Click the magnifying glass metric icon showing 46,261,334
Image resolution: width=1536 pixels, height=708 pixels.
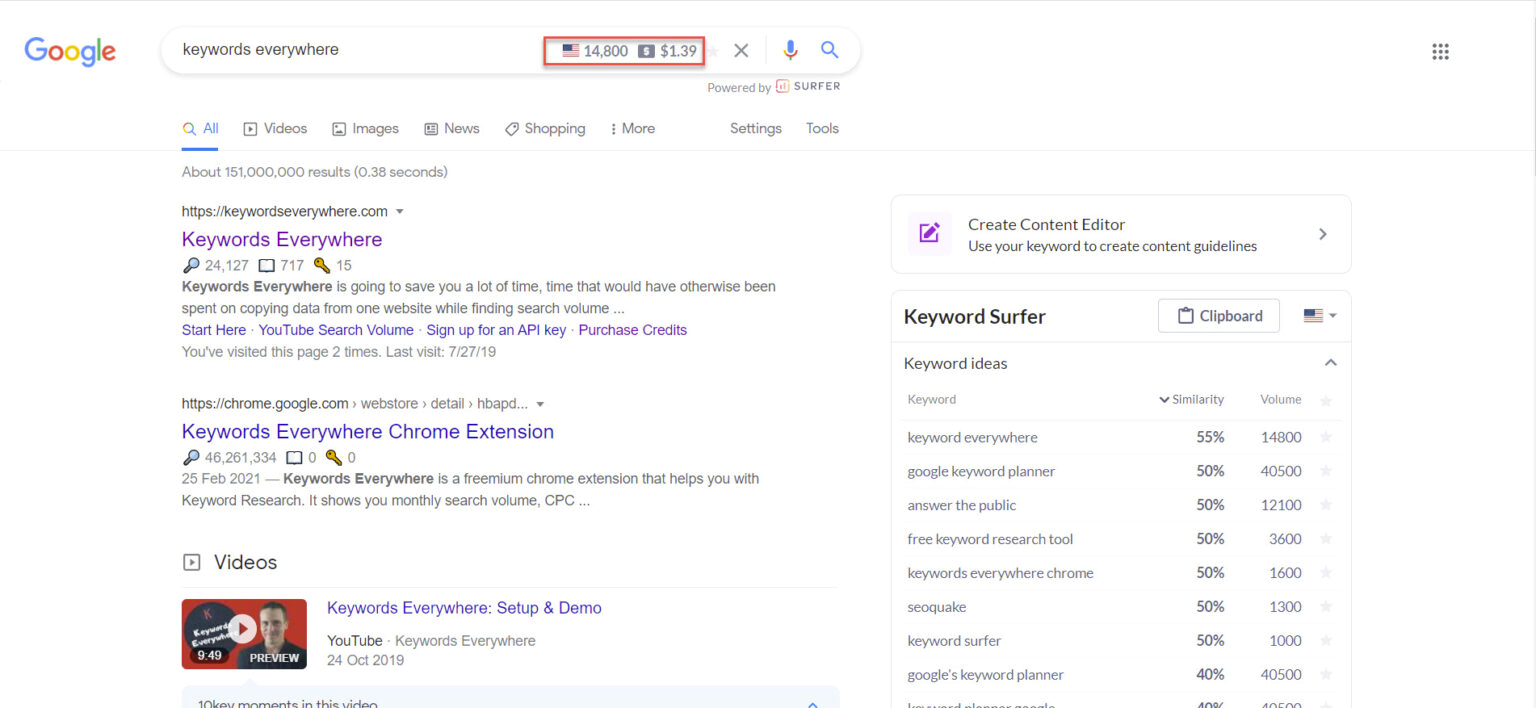(190, 457)
